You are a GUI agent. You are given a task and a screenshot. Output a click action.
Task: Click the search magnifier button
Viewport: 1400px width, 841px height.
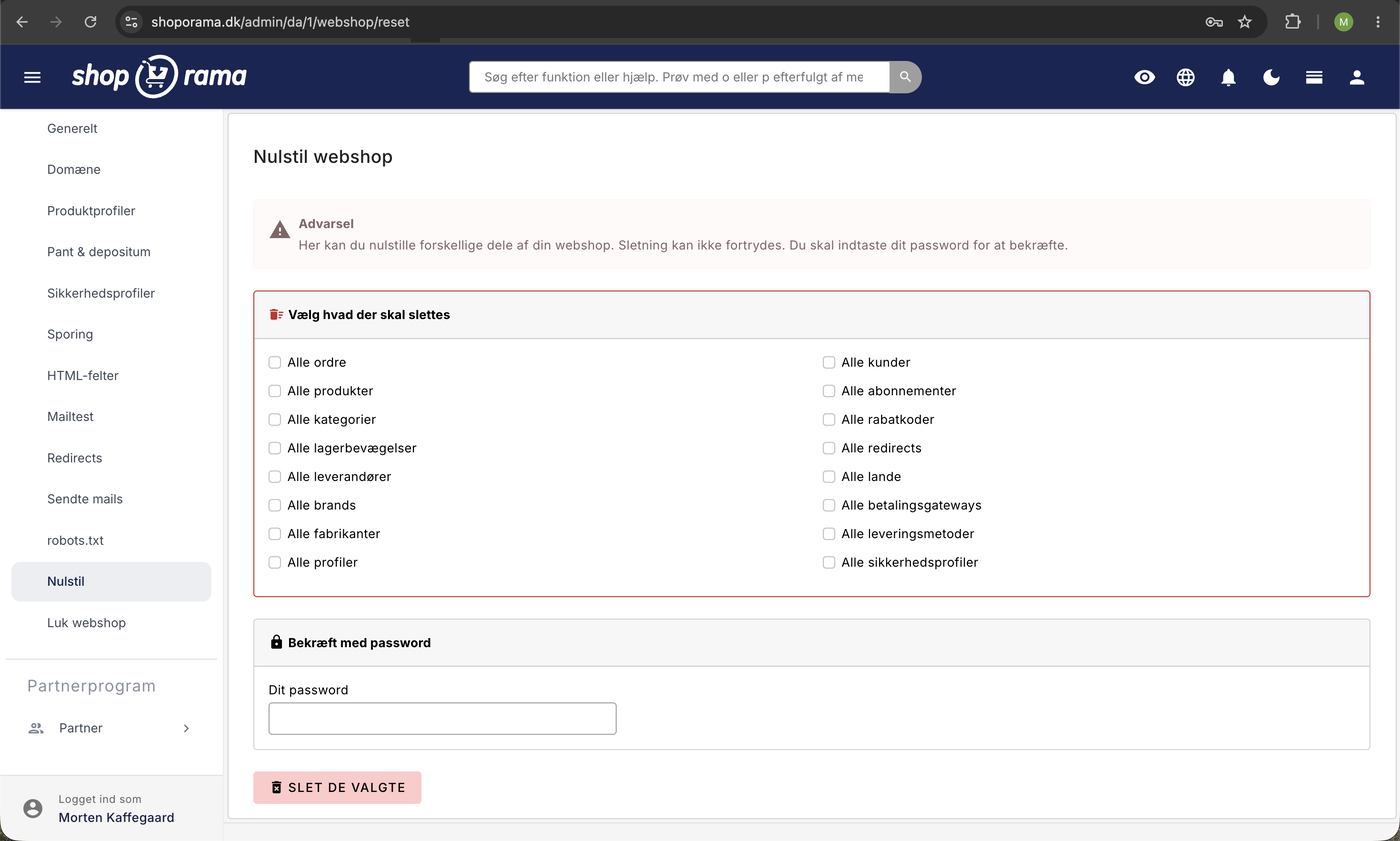(905, 77)
